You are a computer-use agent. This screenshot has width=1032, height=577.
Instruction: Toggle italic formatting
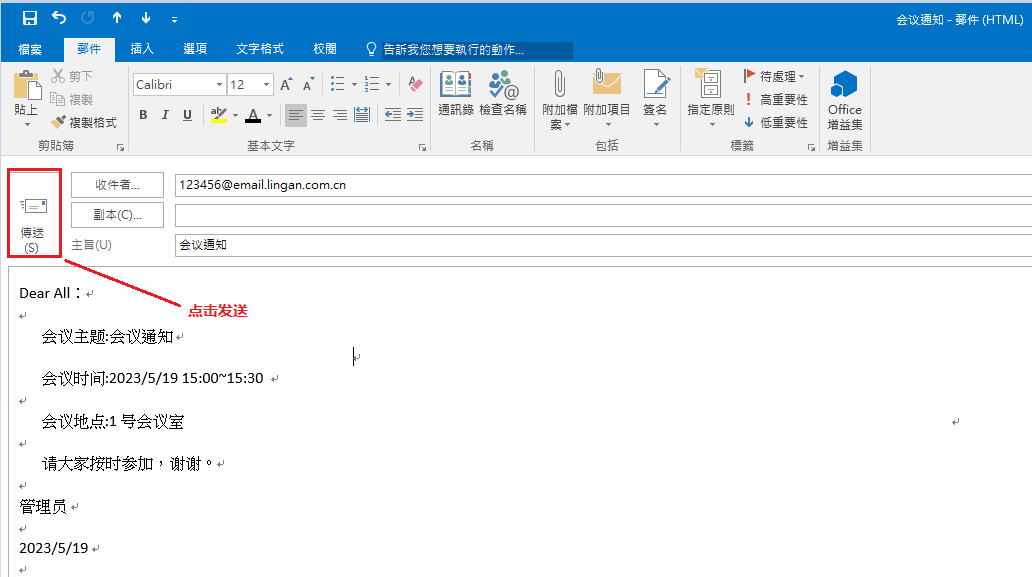[x=165, y=115]
